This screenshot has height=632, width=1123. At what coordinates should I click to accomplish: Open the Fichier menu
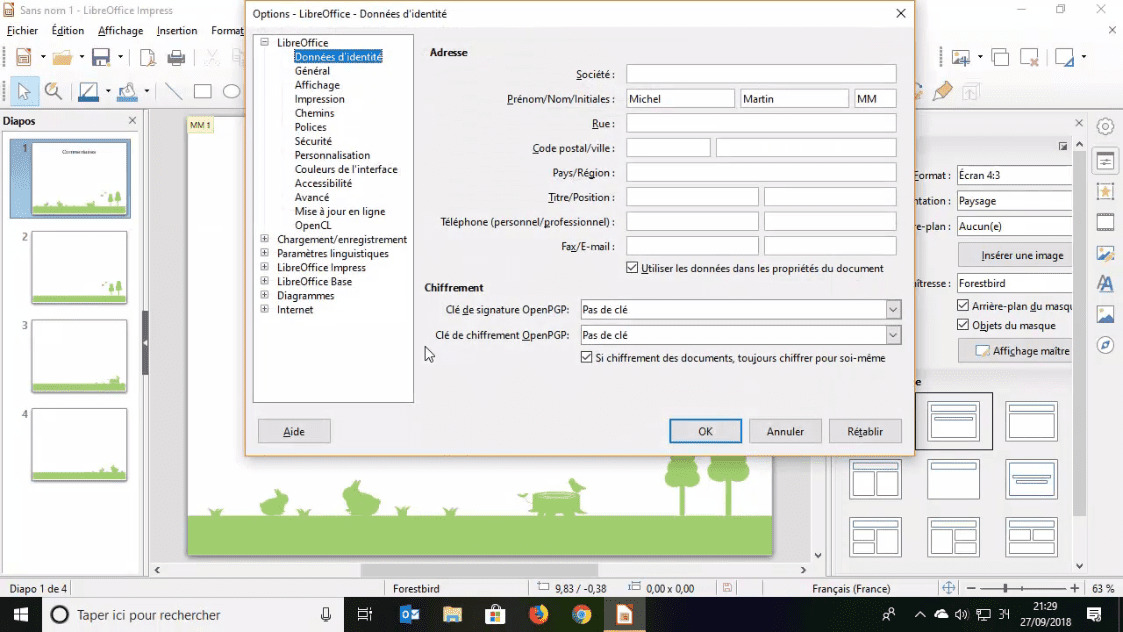(x=22, y=31)
